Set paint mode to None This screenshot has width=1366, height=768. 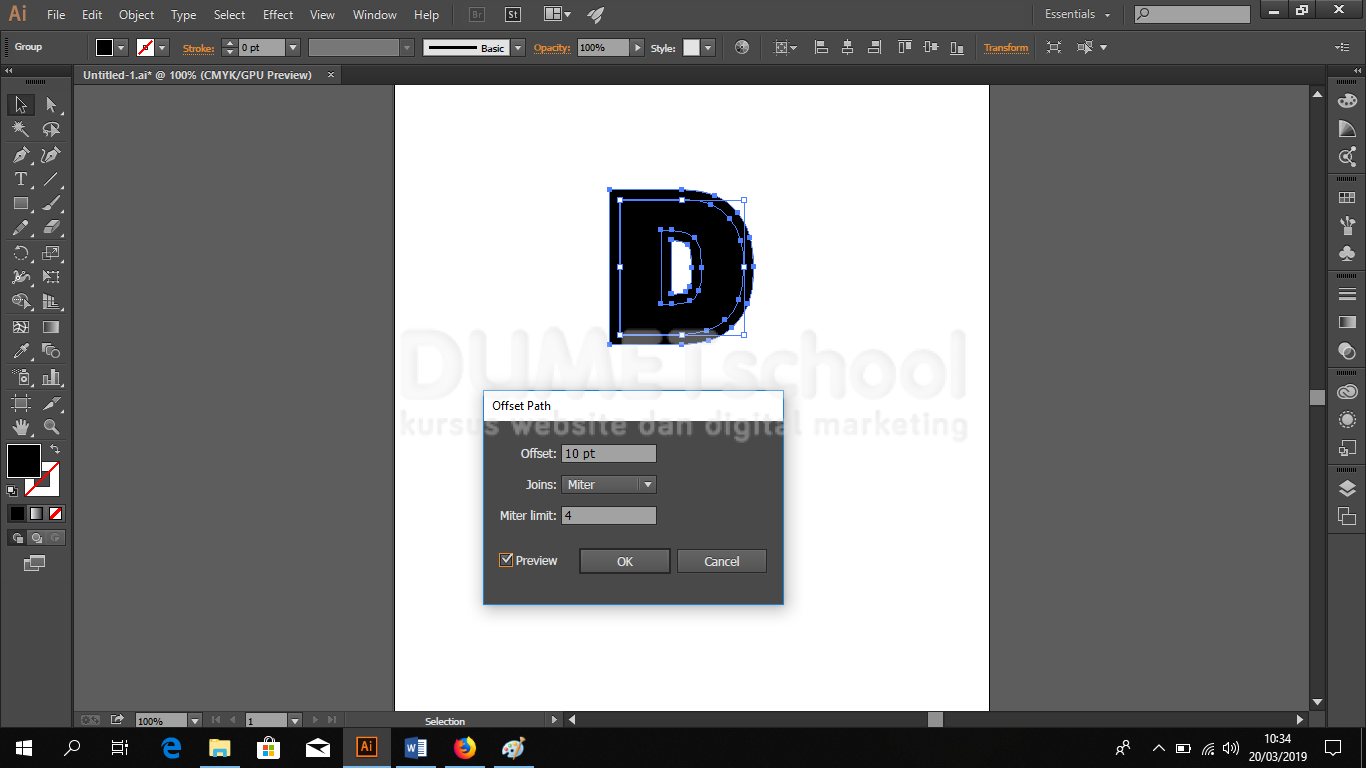pyautogui.click(x=56, y=513)
